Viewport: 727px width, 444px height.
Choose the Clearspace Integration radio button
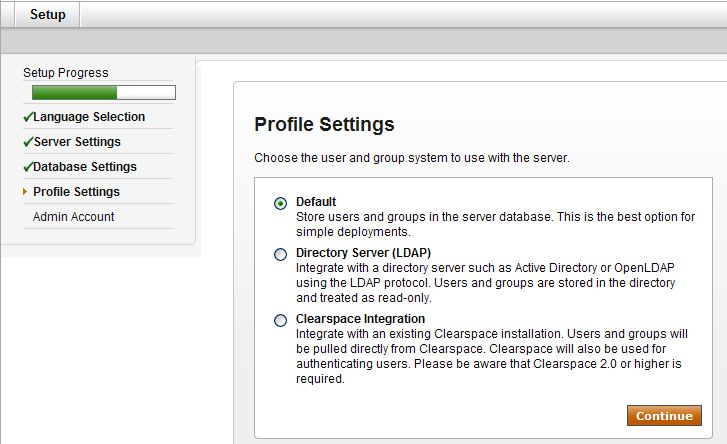(280, 320)
